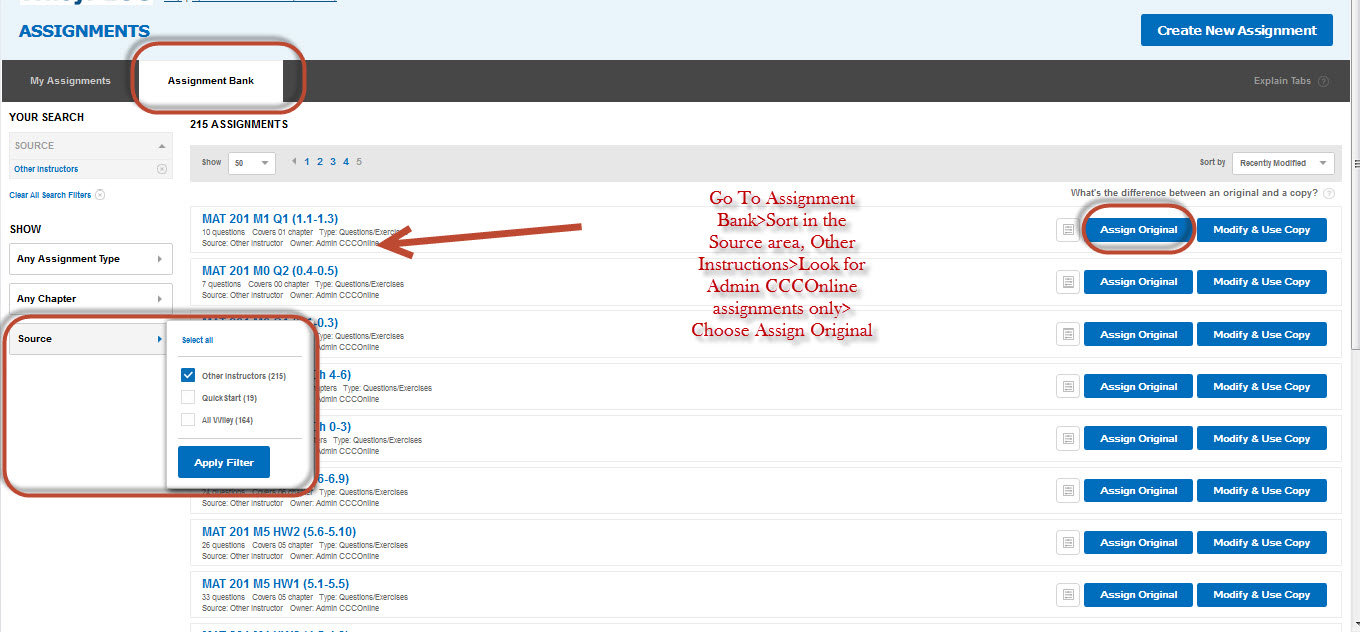Open preview icon for MAT 201 M5 HW2 (5.6-5.10)
This screenshot has height=632, width=1360.
[x=1068, y=542]
